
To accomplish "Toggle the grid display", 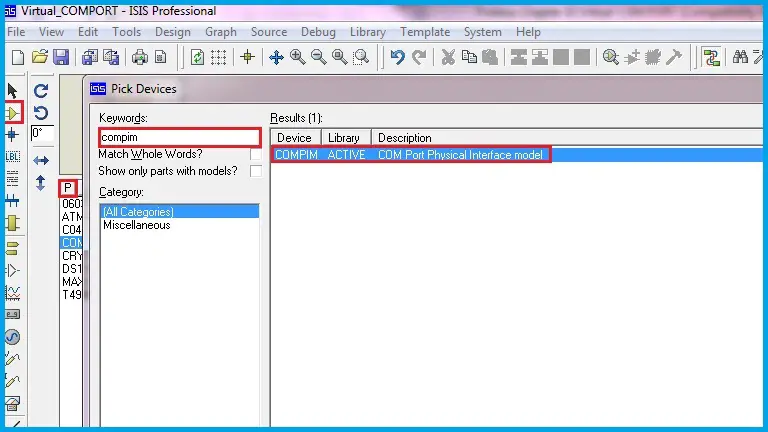I will pos(218,57).
